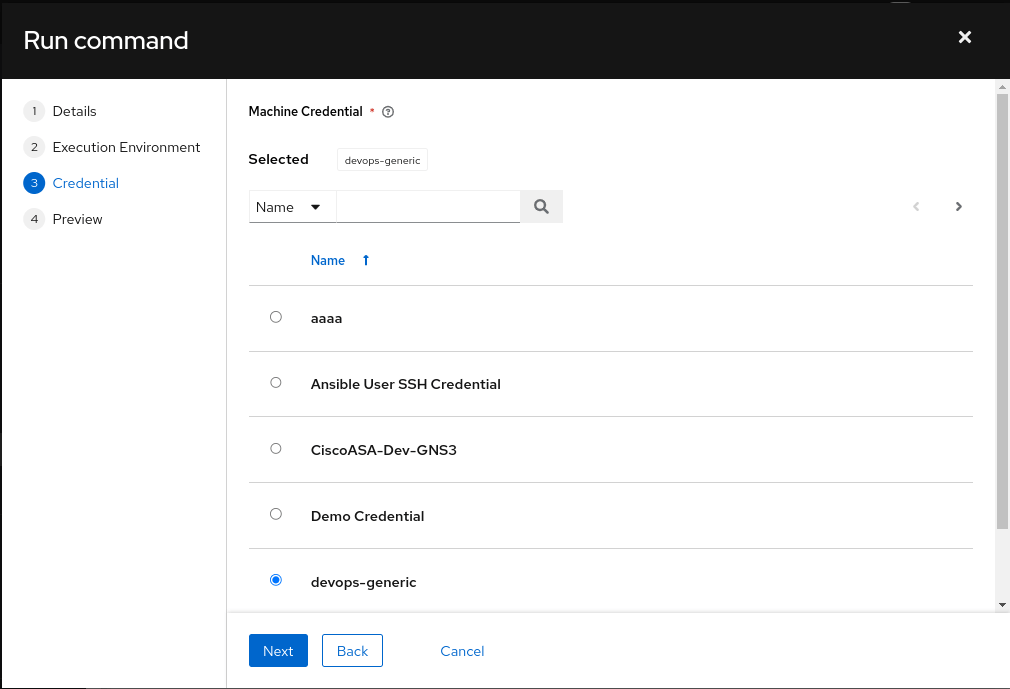Click inside the credential search field
Image resolution: width=1010 pixels, height=689 pixels.
click(428, 206)
